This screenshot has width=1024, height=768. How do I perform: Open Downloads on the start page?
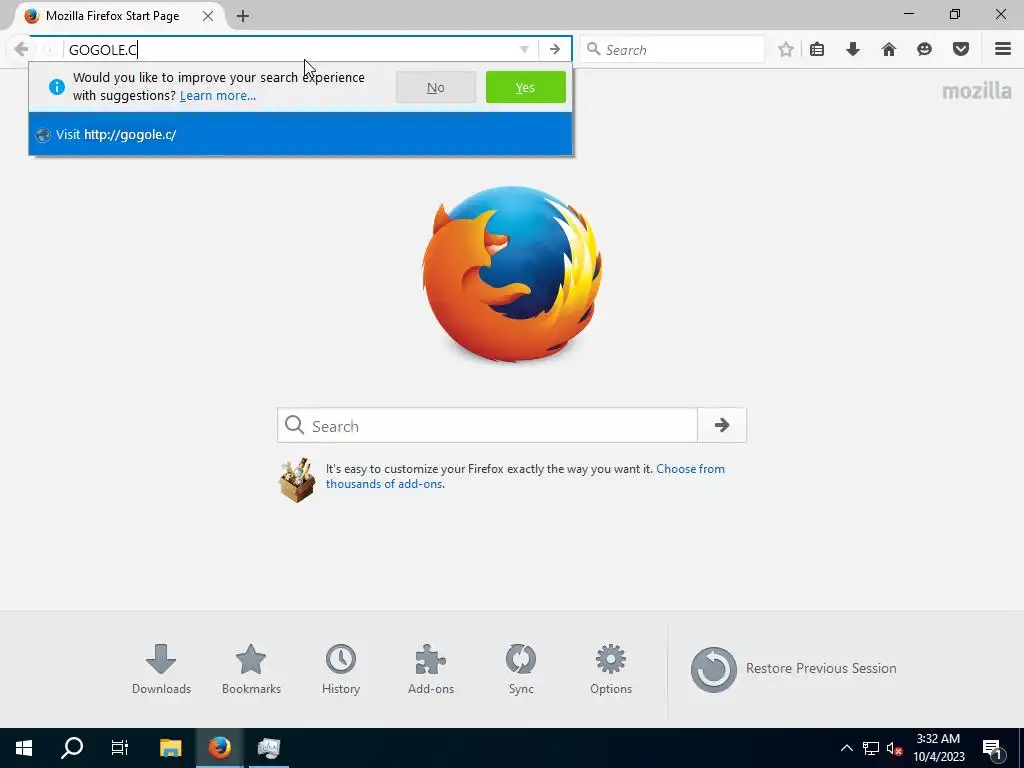(x=161, y=669)
